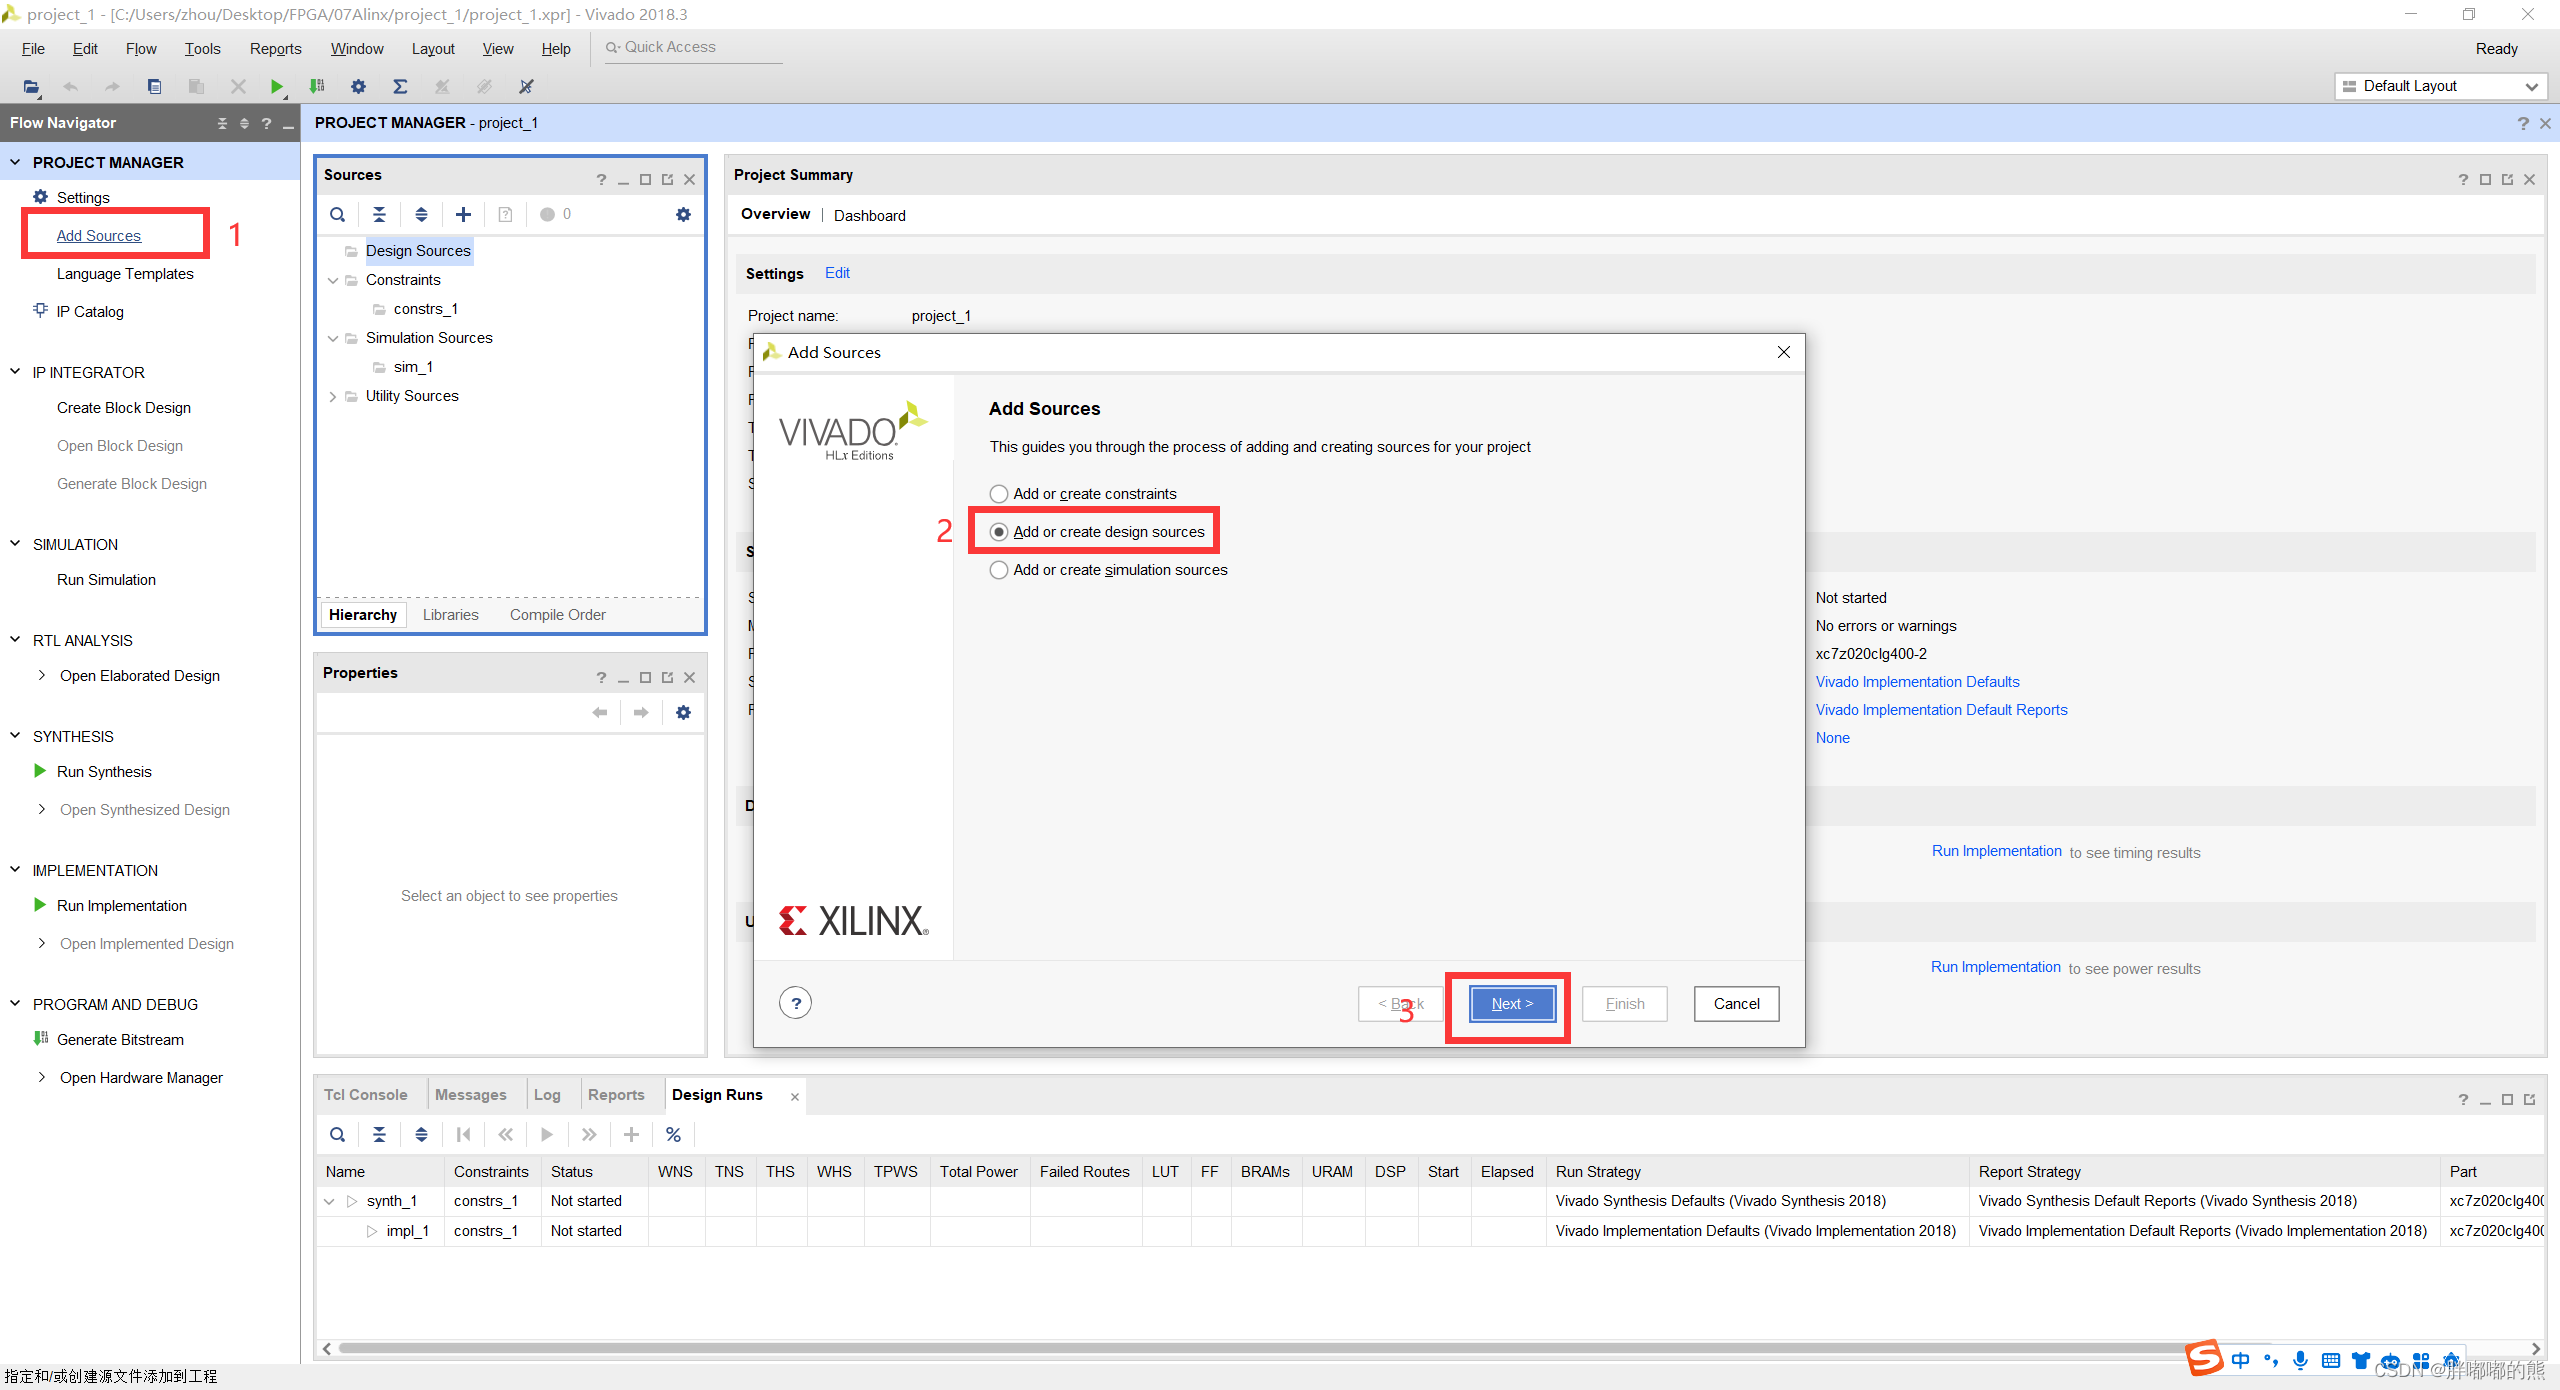The image size is (2560, 1390).
Task: Switch to Tcl Console tab
Action: point(365,1095)
